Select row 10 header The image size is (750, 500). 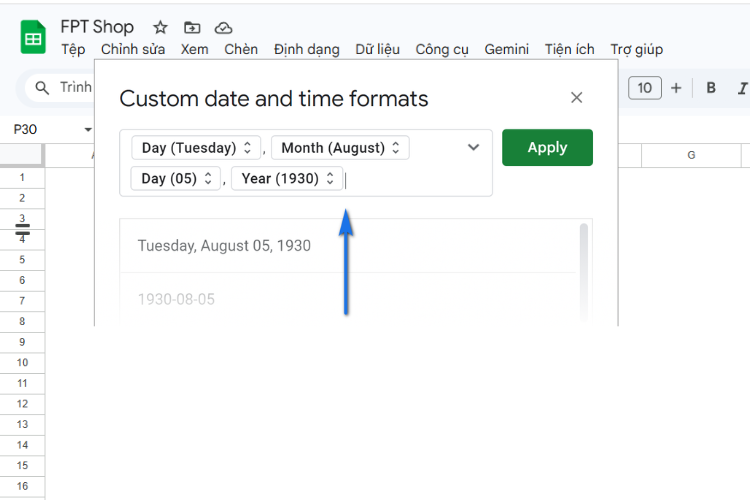click(x=22, y=363)
